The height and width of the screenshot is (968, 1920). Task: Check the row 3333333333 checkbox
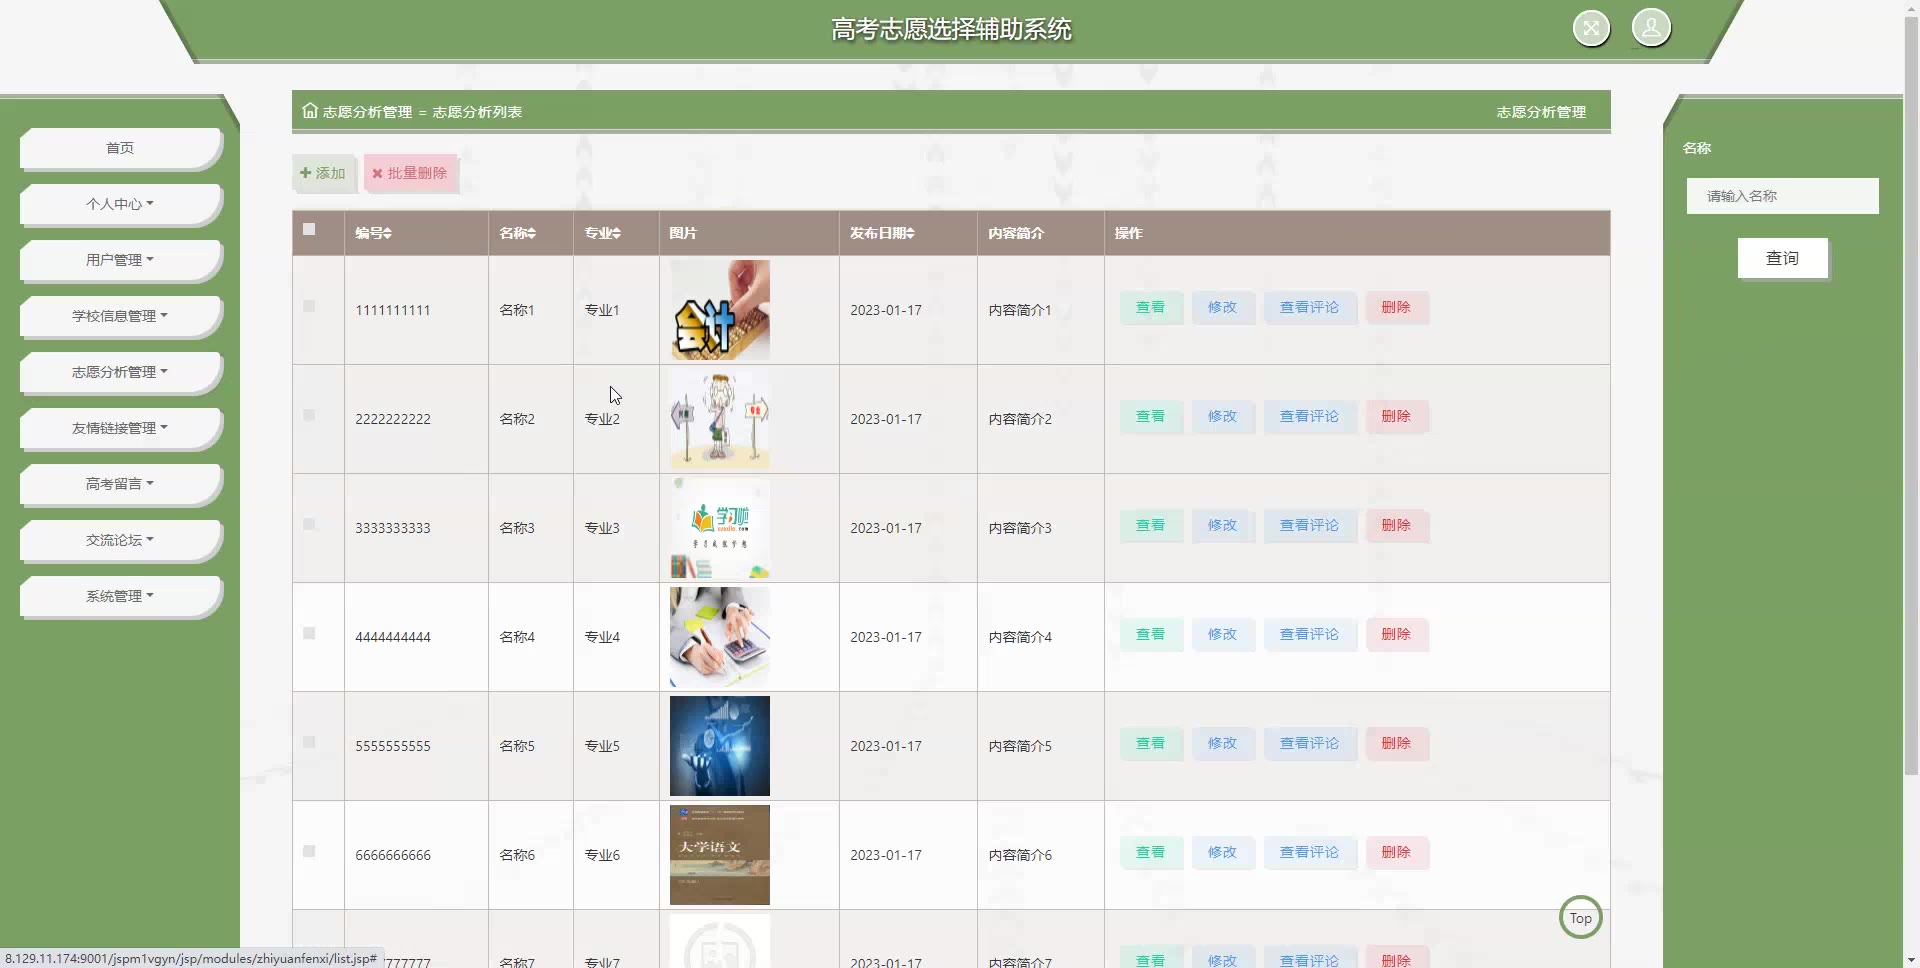tap(309, 524)
